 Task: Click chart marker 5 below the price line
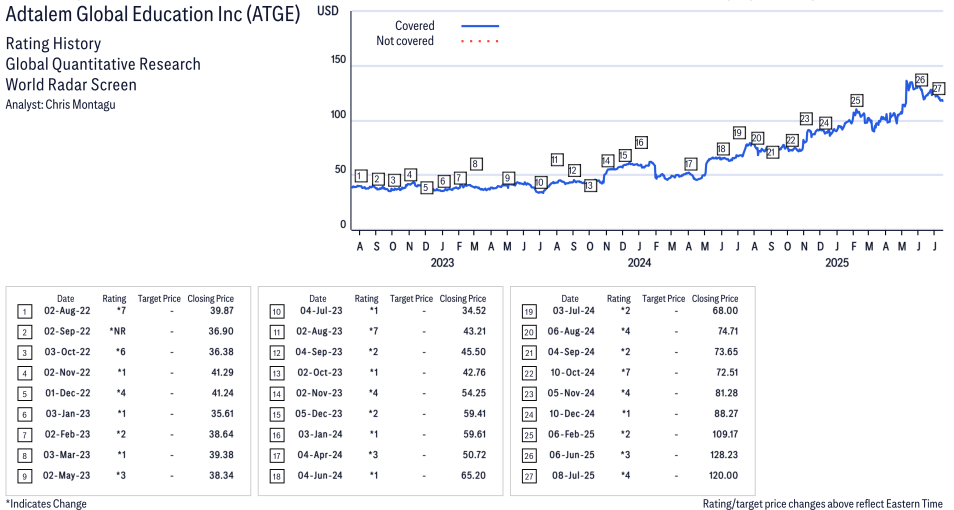pyautogui.click(x=427, y=188)
